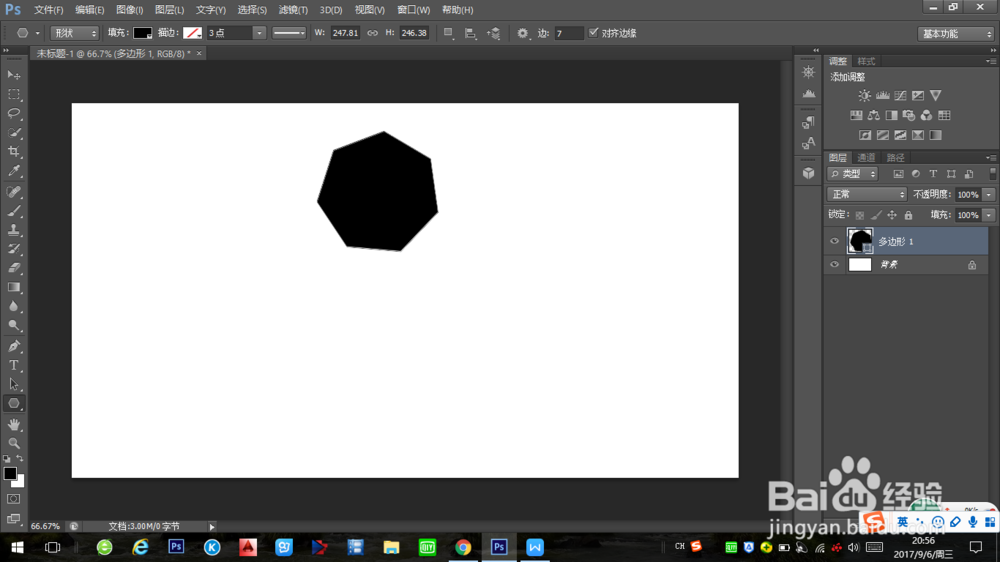Select the Brush tool
Image resolution: width=1000 pixels, height=562 pixels.
[13, 211]
